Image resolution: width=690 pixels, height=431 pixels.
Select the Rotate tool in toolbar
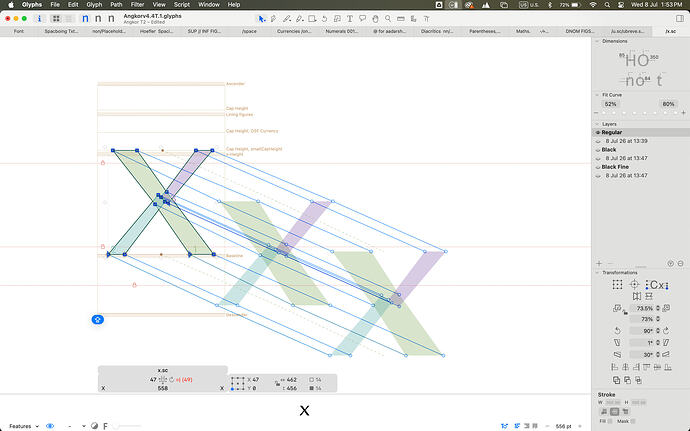[x=324, y=19]
